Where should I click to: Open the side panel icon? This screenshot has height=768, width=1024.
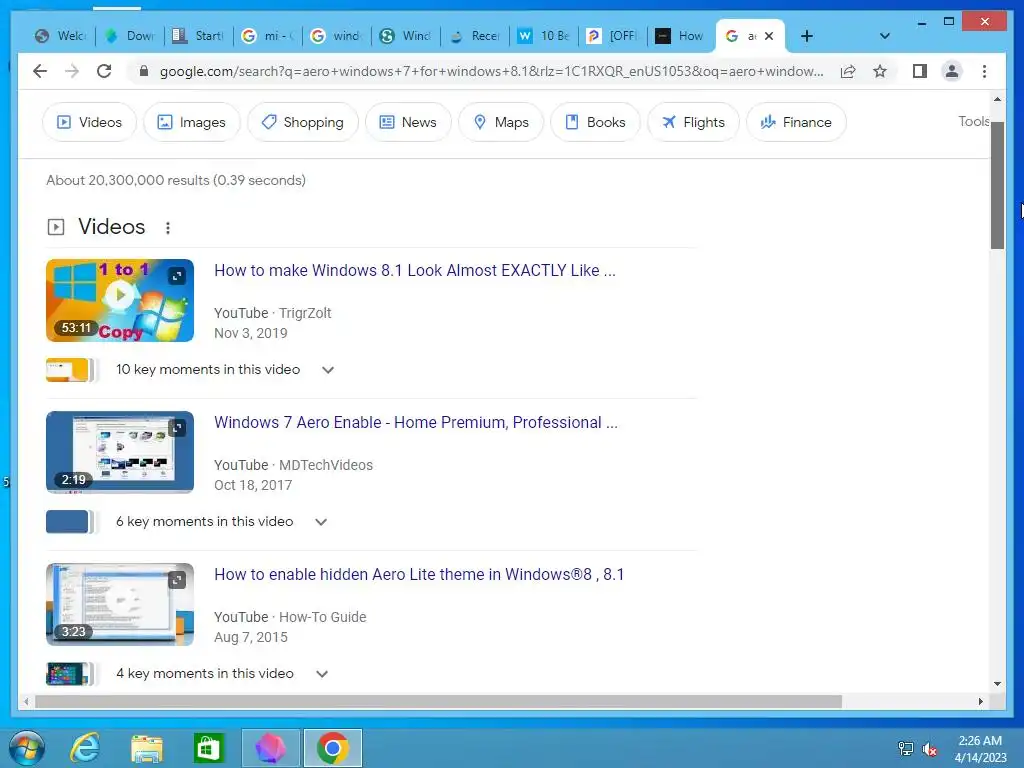(x=920, y=71)
